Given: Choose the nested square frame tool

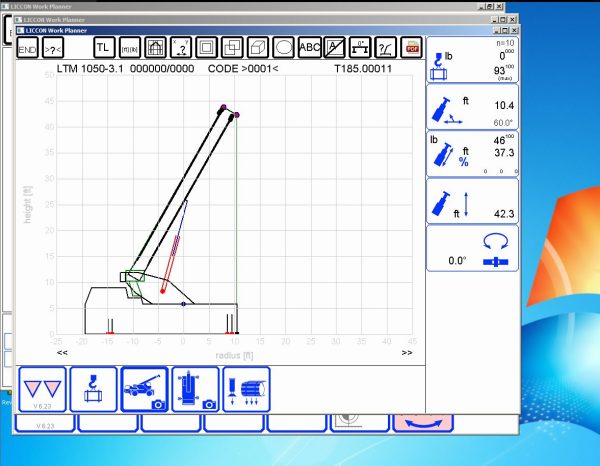Looking at the screenshot, I should pyautogui.click(x=207, y=48).
